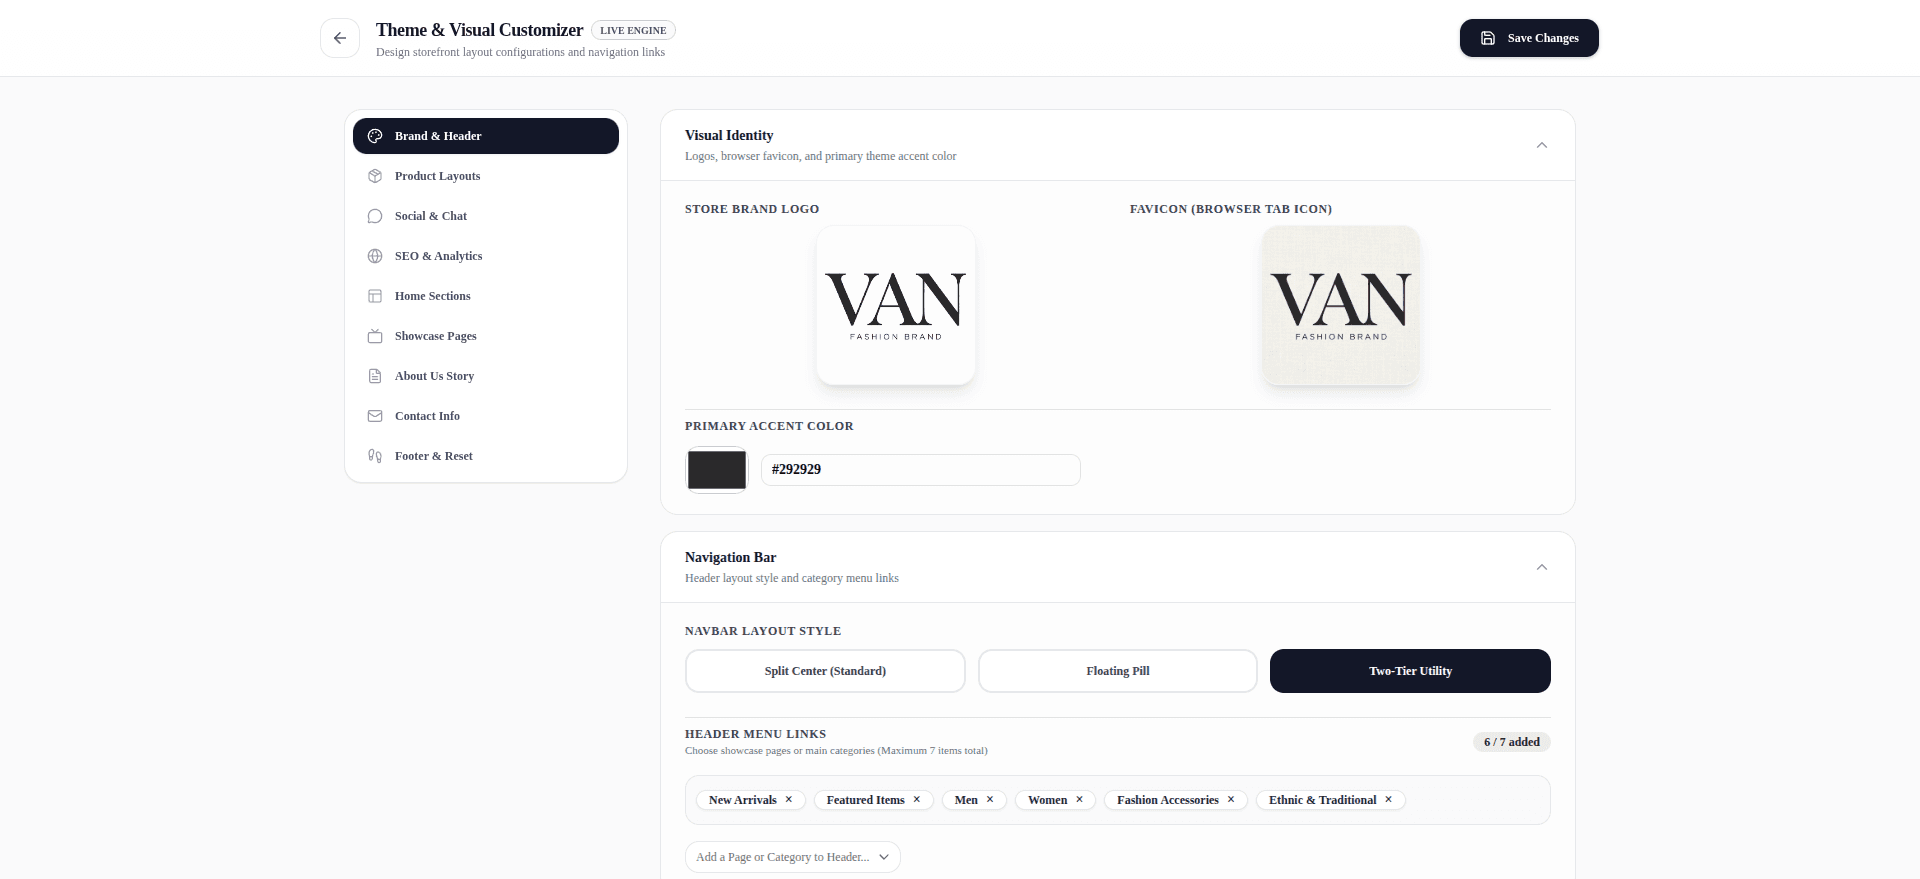
Task: Remove the Ethnic & Traditional menu link
Action: 1389,800
